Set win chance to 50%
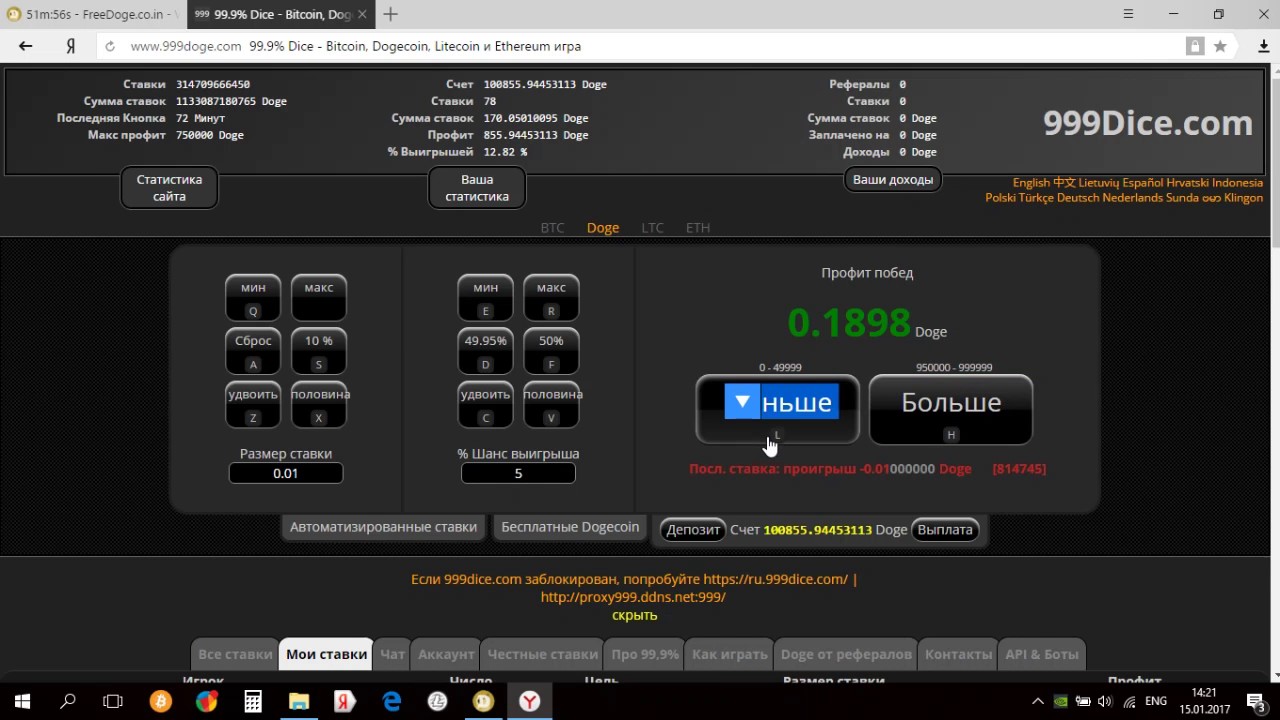This screenshot has width=1280, height=720. pos(551,351)
